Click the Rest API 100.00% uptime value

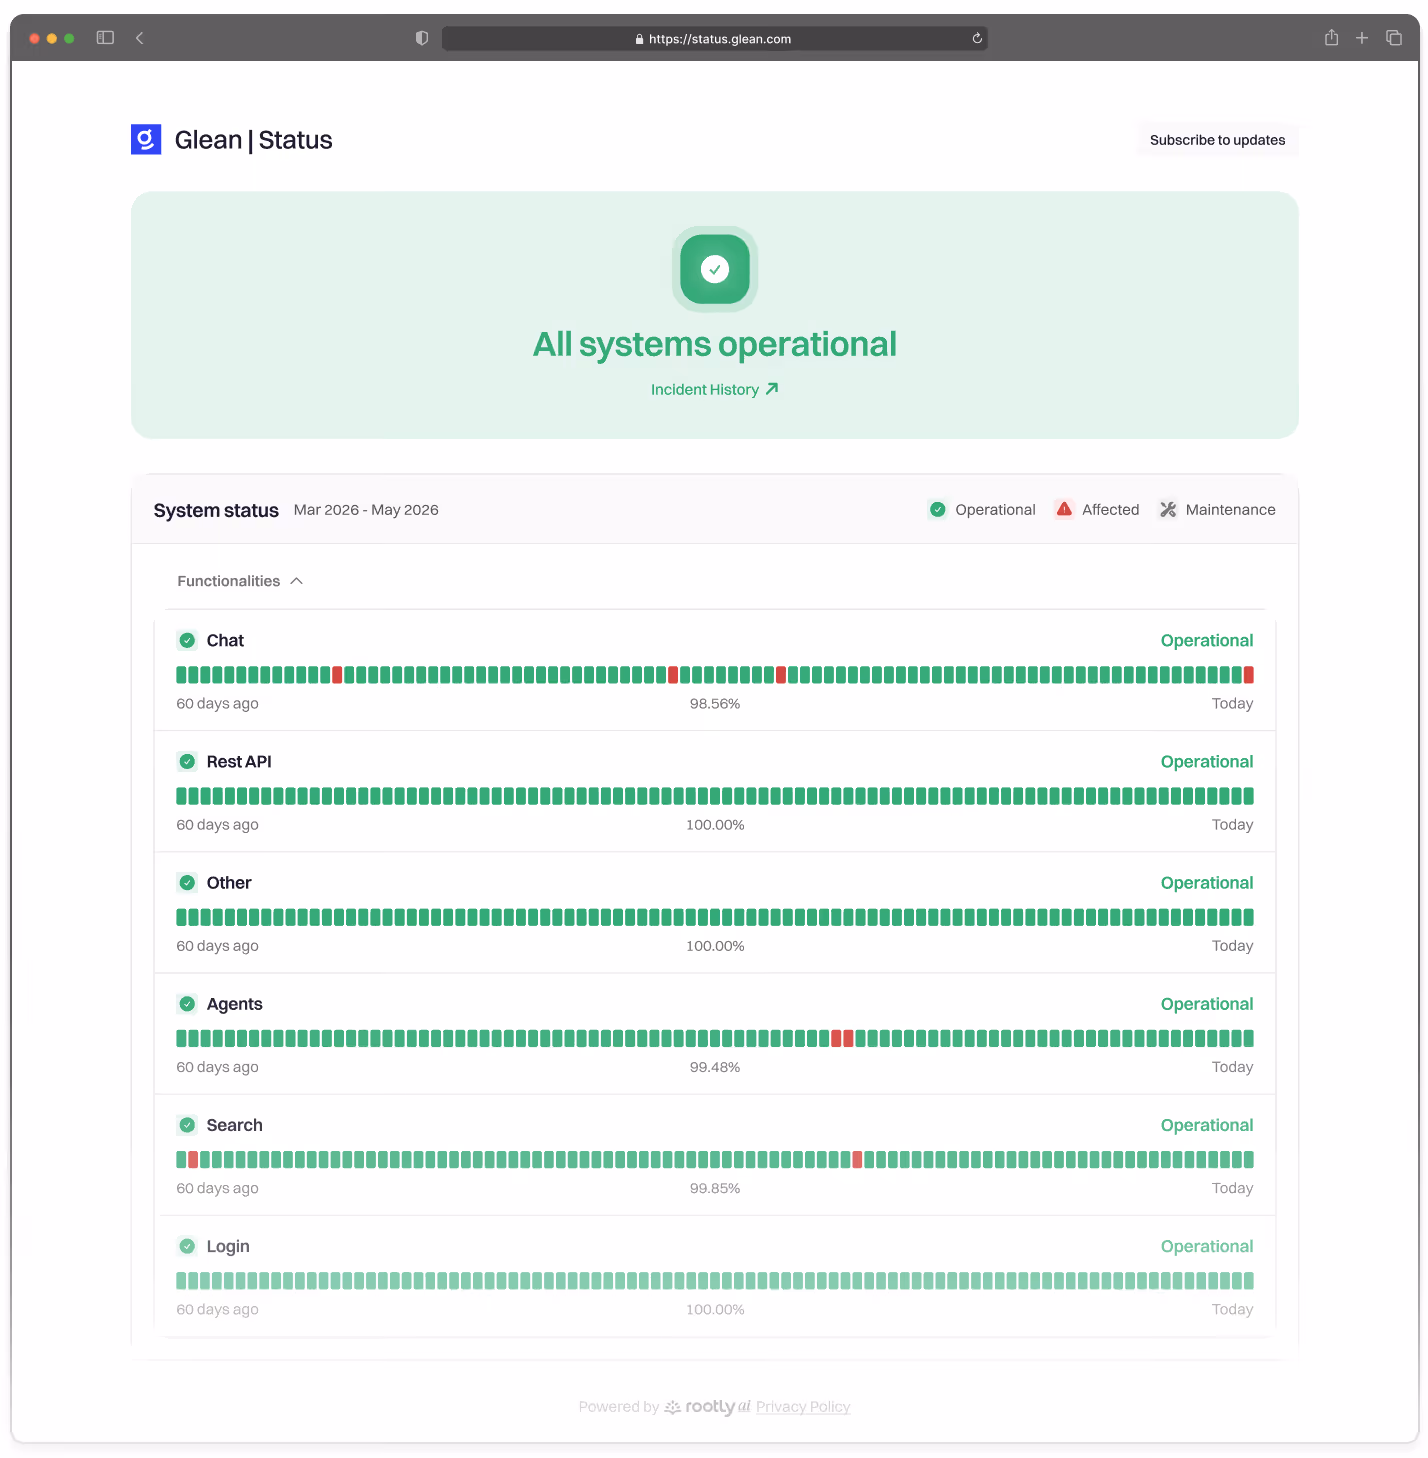[x=715, y=825]
